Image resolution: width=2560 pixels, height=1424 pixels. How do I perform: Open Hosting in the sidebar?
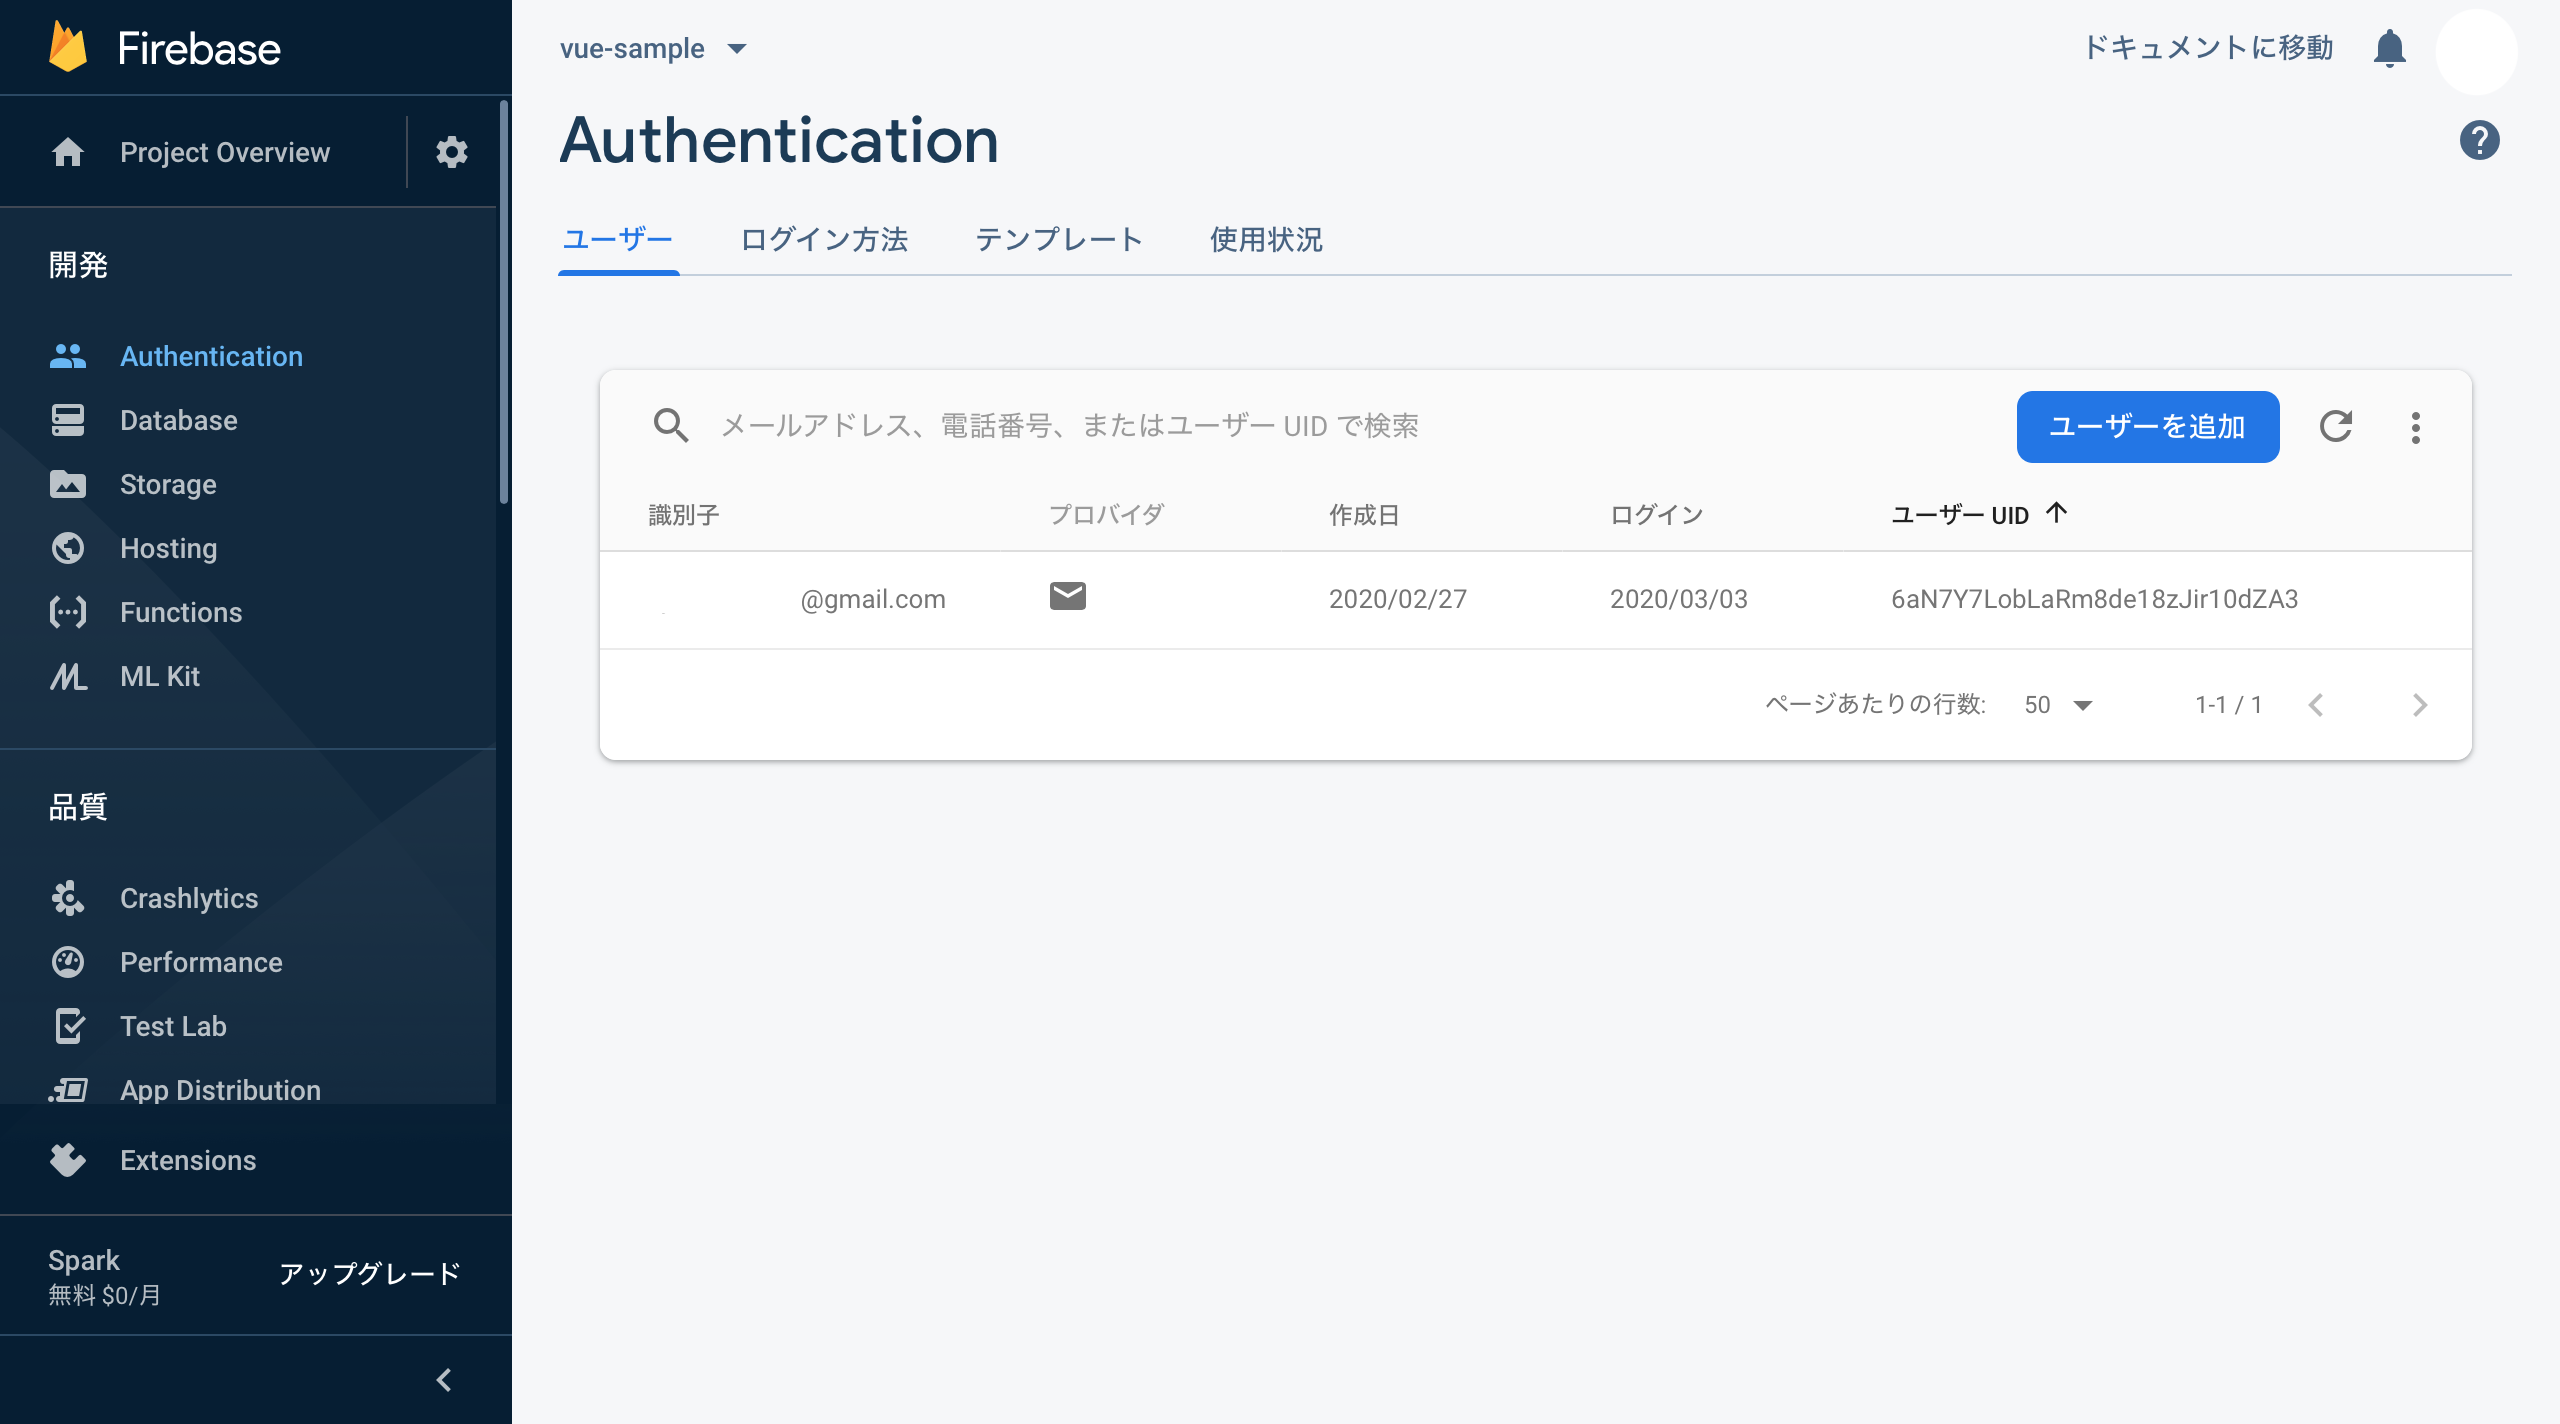(168, 548)
